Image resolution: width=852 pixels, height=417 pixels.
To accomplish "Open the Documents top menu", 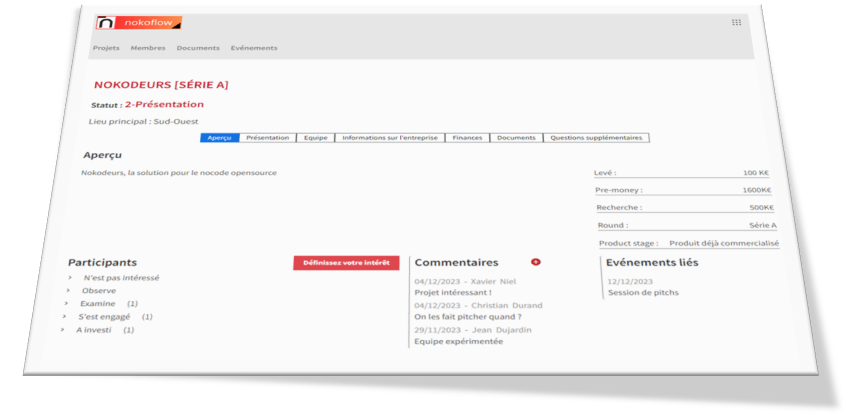I will [x=198, y=48].
